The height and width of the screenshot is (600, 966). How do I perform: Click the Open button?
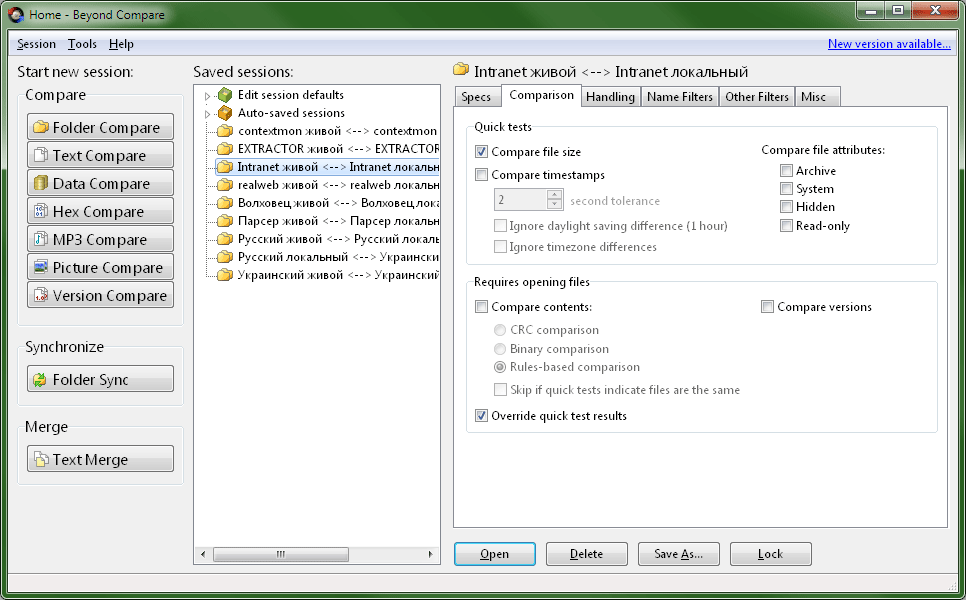[495, 554]
